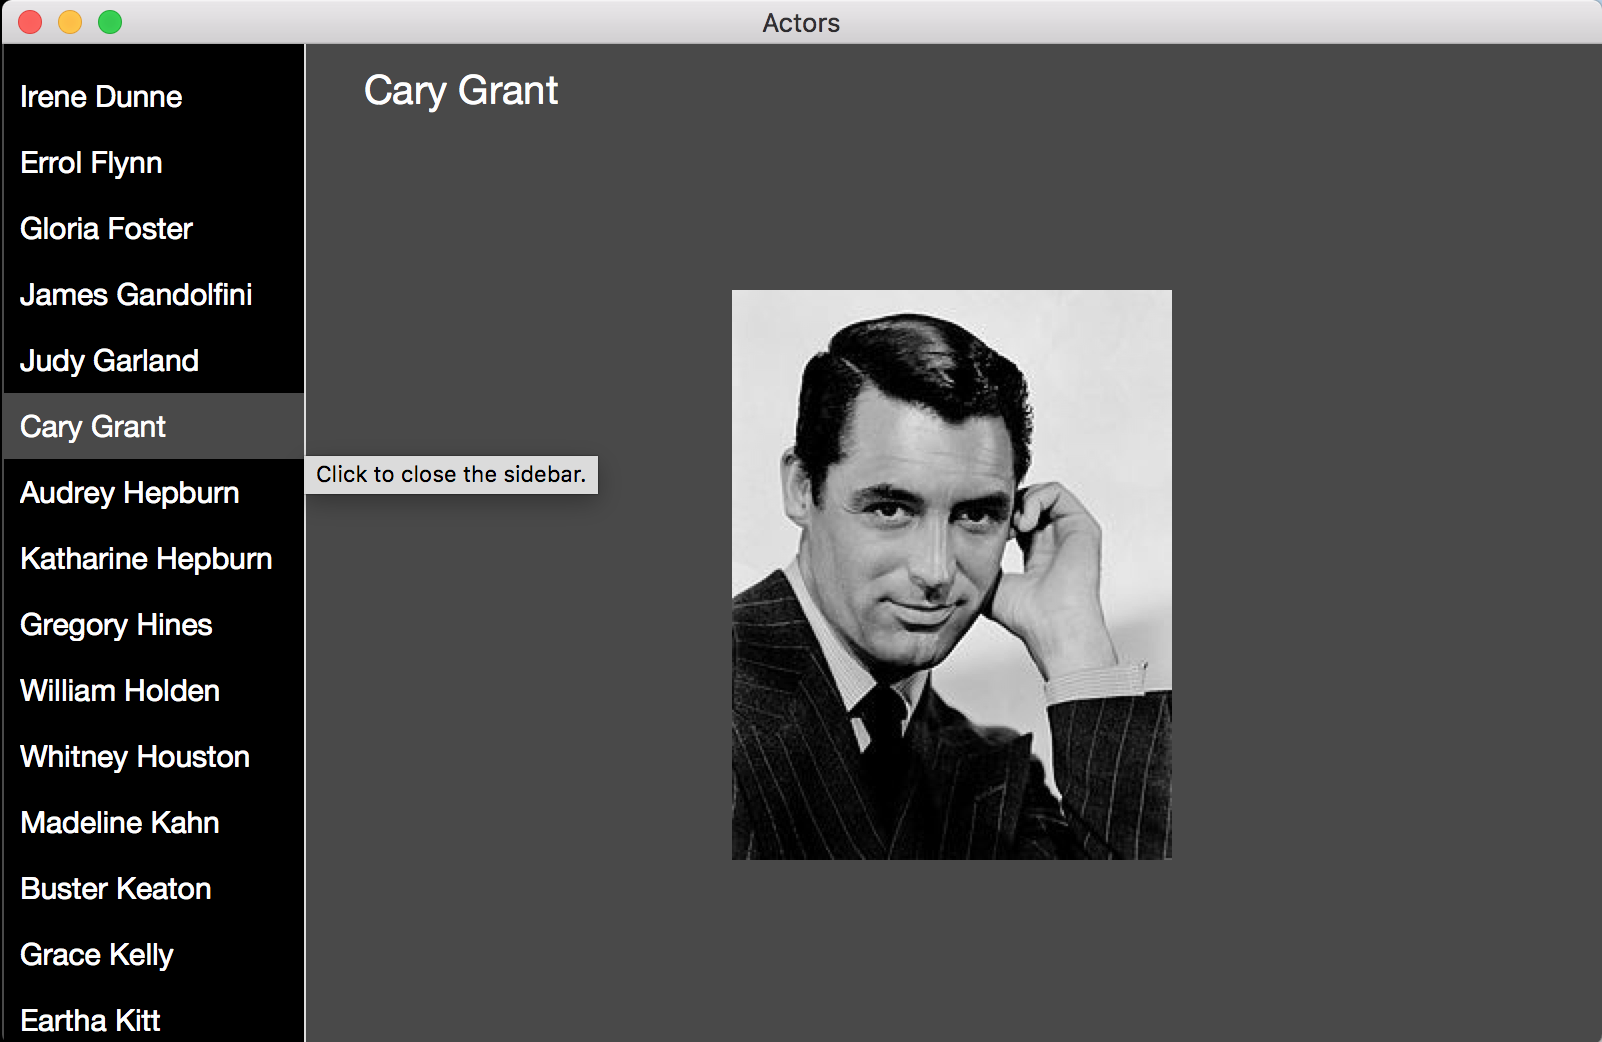Click the Cary Grant portrait photo
The height and width of the screenshot is (1042, 1602).
click(951, 575)
